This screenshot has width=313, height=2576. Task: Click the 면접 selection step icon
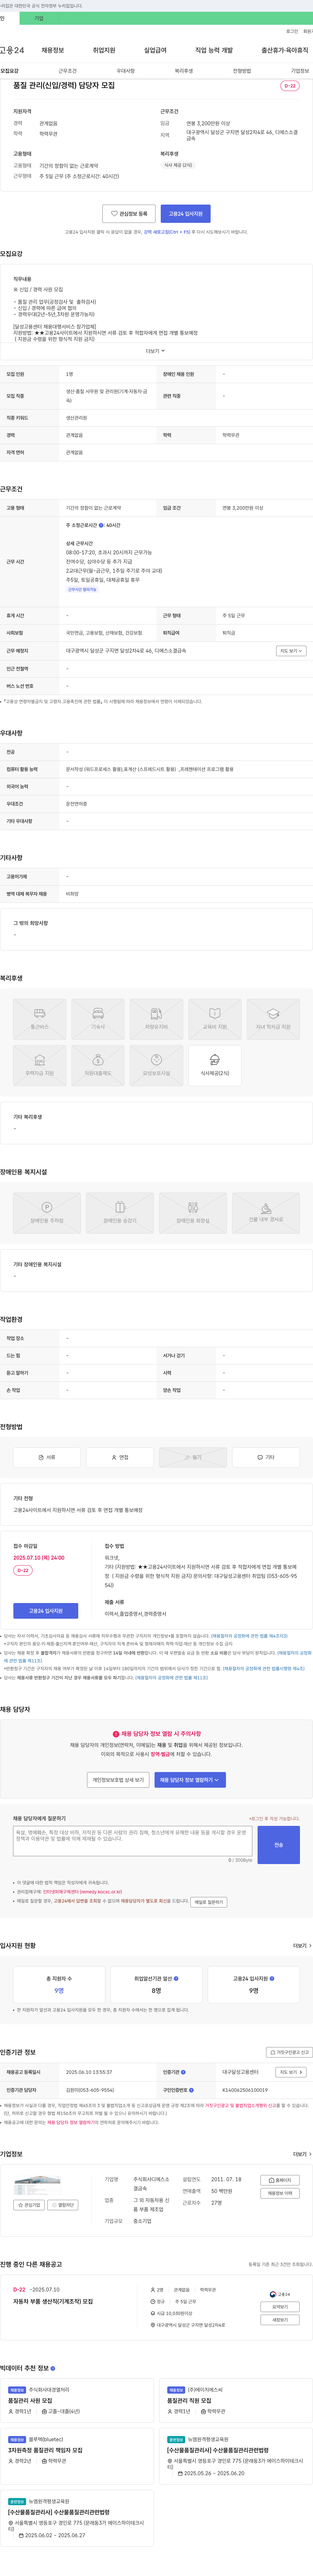[x=120, y=1457]
